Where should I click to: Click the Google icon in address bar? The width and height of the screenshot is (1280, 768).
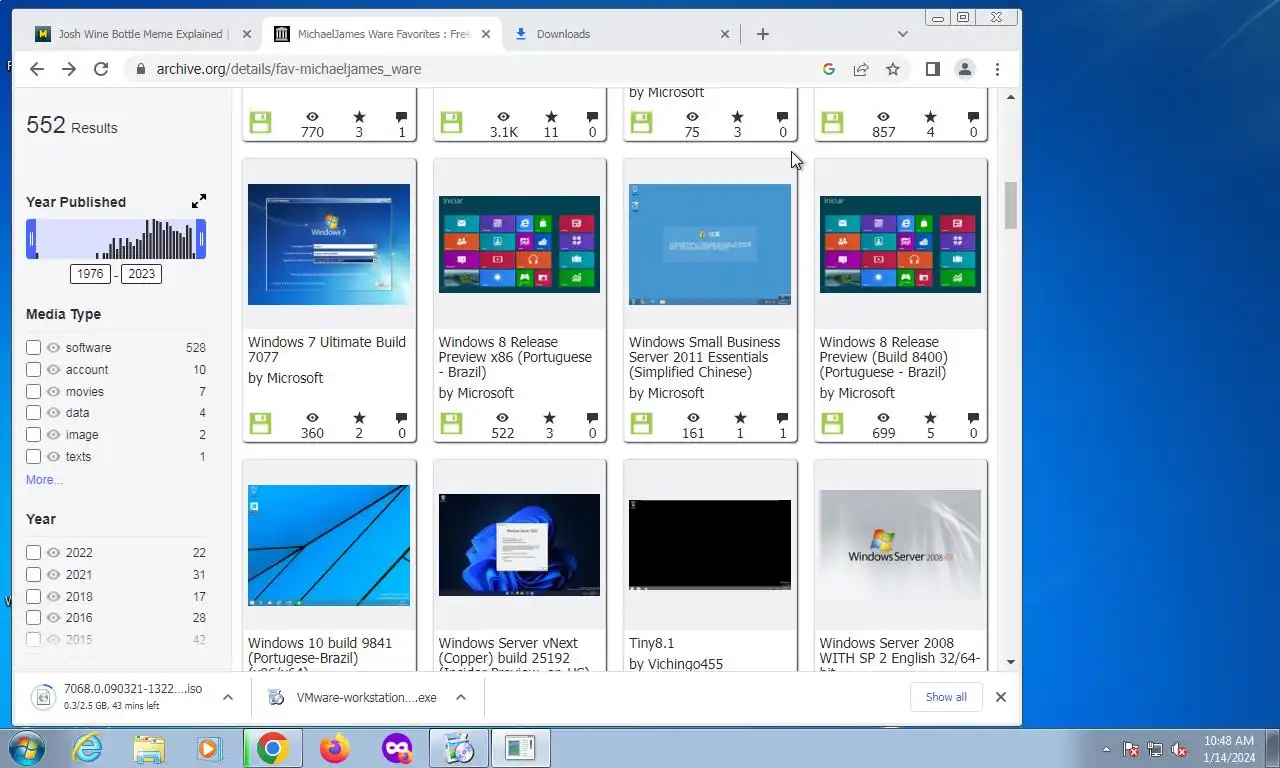click(x=828, y=69)
